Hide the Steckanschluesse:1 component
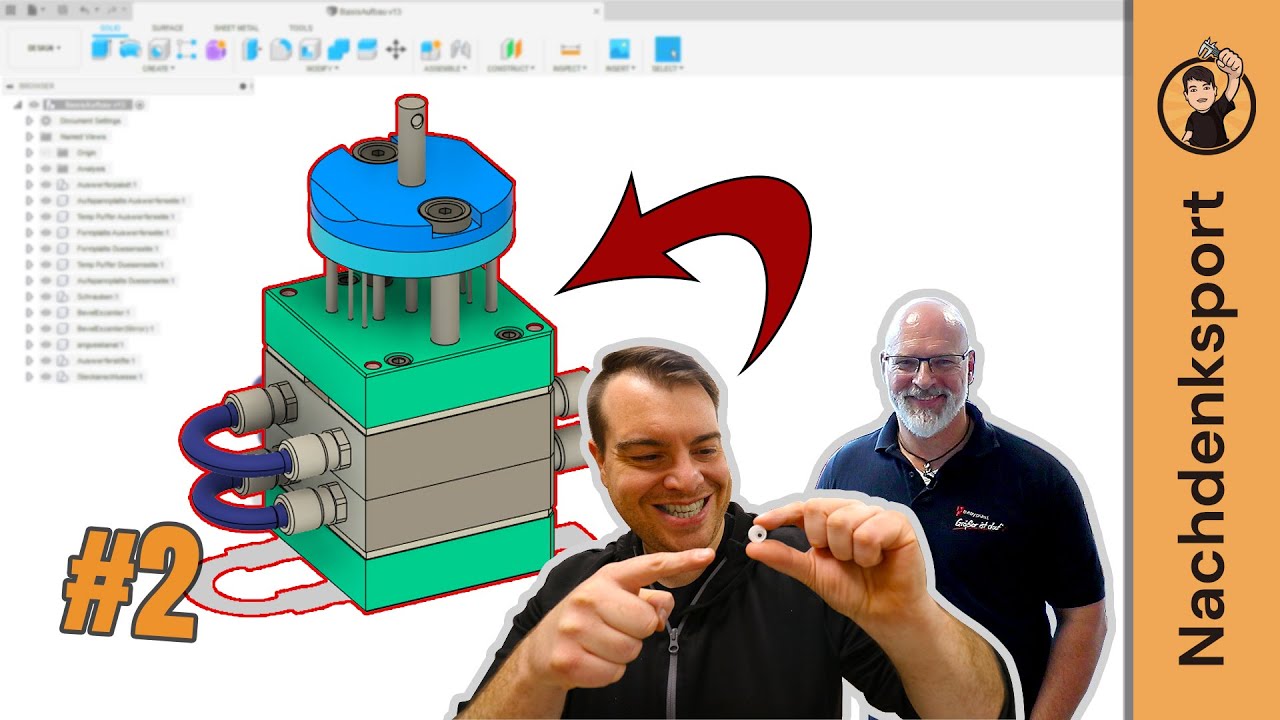 click(45, 377)
